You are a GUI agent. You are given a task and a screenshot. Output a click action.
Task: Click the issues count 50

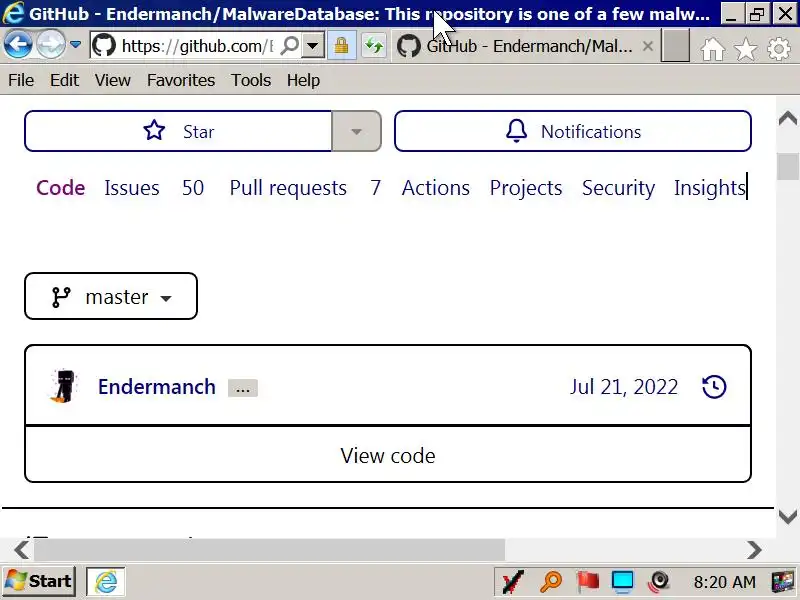(193, 188)
